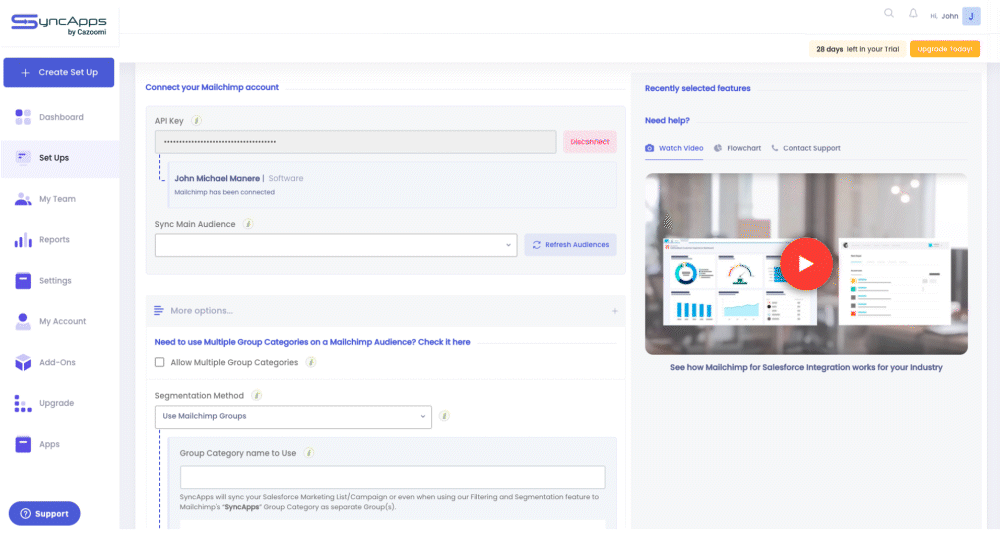Click the Mailchimp has been connected text
1000x542 pixels.
pos(224,192)
